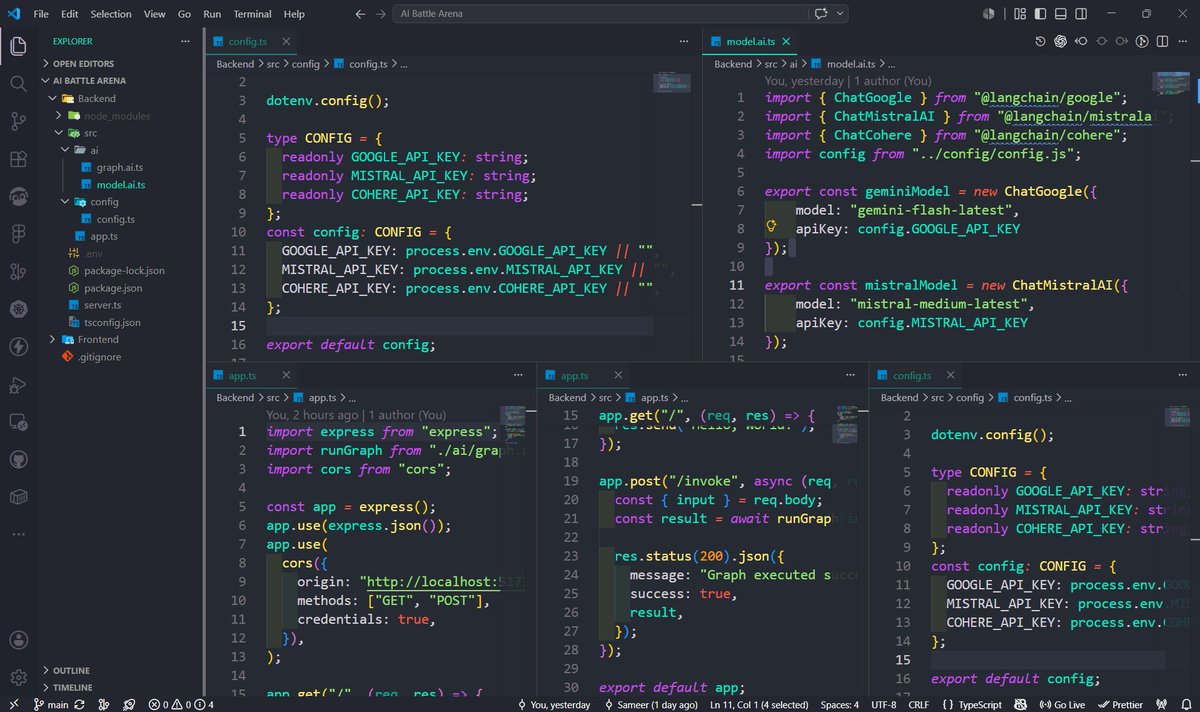This screenshot has width=1200, height=712.
Task: Open More Actions ellipsis in model.ai.ts toolbar
Action: point(1184,41)
